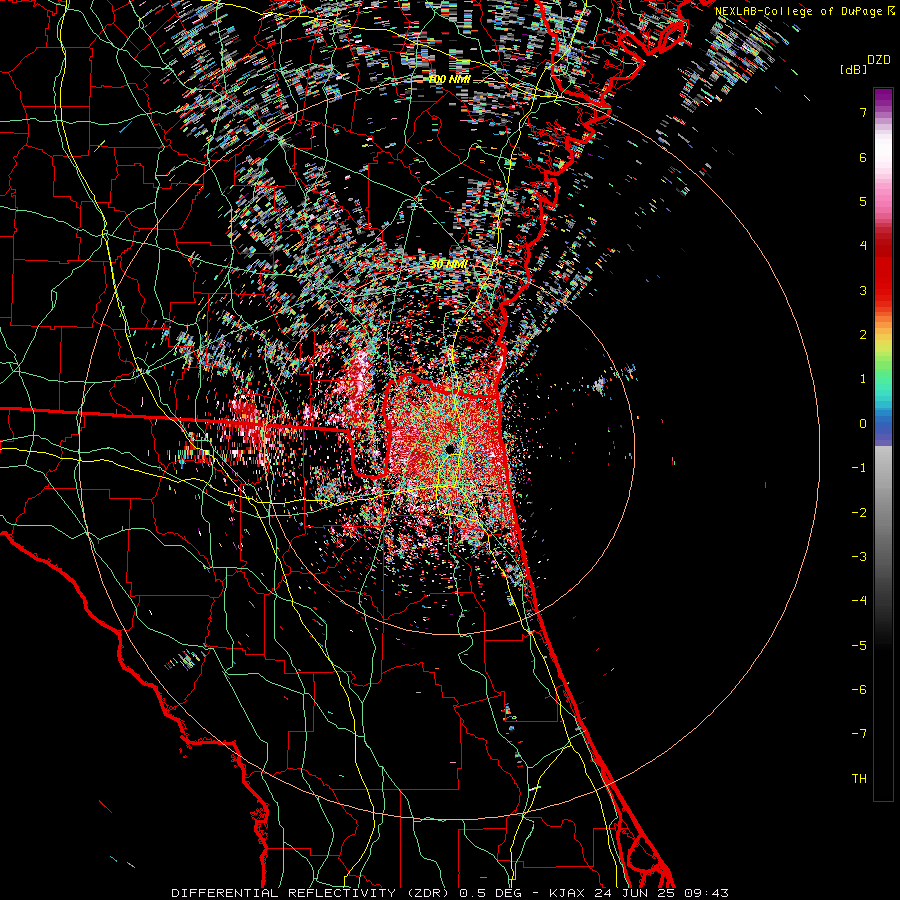Screen dimensions: 900x900
Task: Click the -5 tick label on color scale
Action: (x=859, y=646)
